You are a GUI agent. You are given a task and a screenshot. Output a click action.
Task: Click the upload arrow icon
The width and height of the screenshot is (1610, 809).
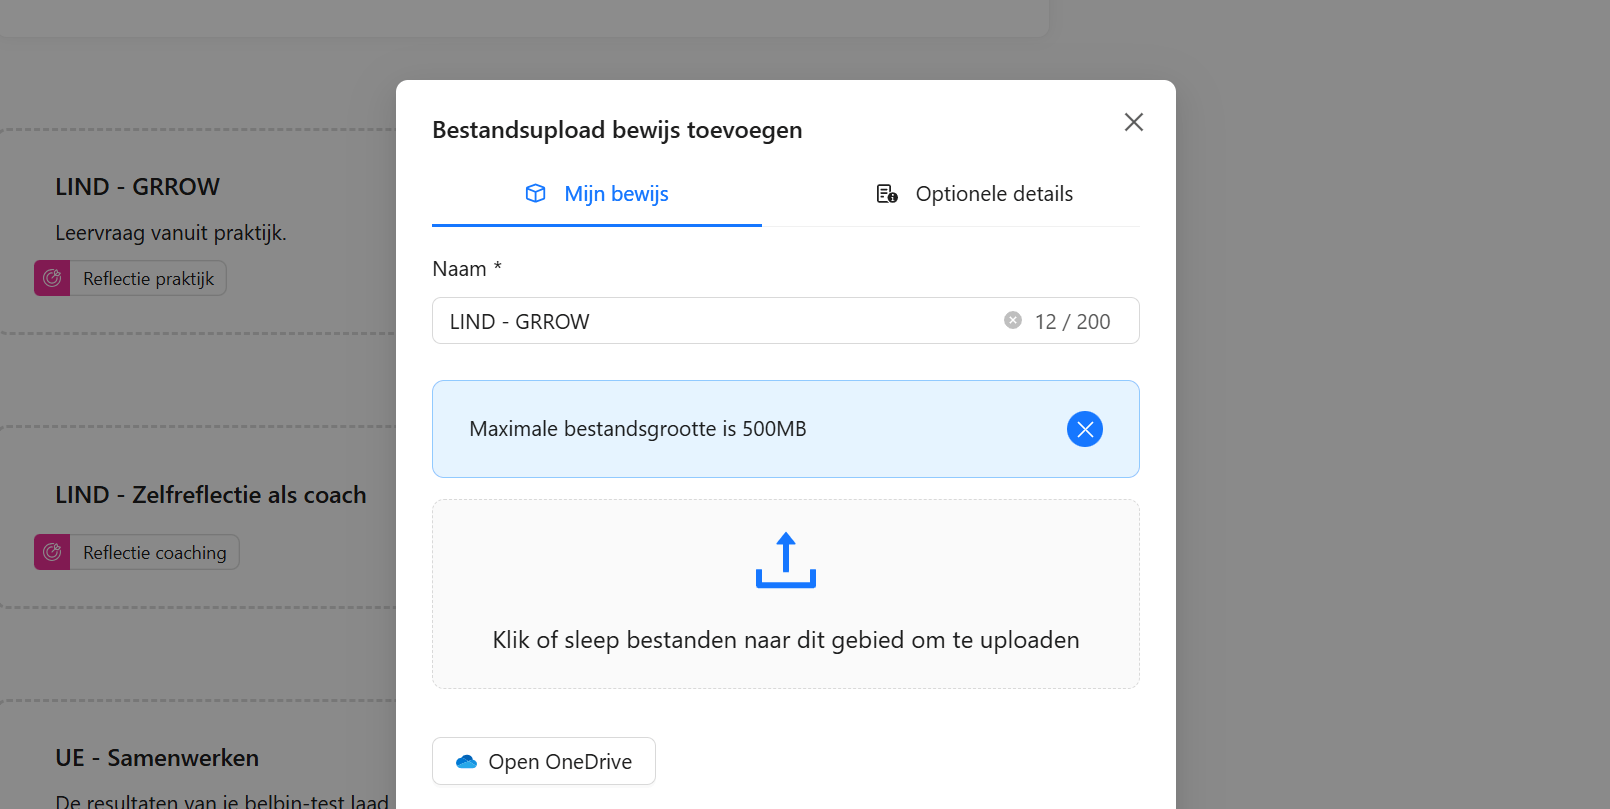tap(786, 560)
